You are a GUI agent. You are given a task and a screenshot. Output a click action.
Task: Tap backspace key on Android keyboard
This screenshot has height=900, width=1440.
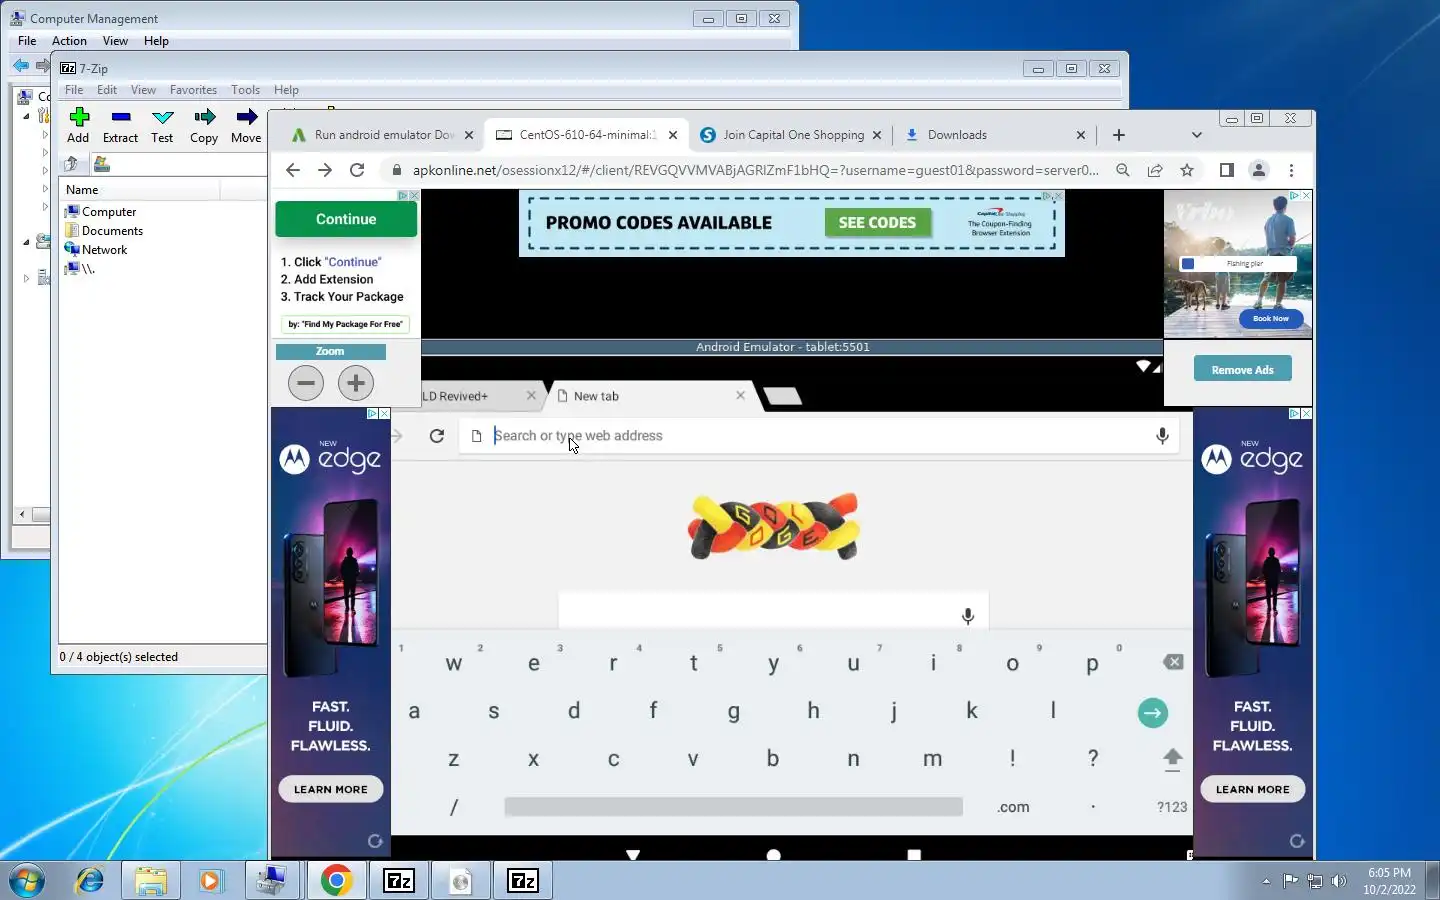pos(1173,662)
